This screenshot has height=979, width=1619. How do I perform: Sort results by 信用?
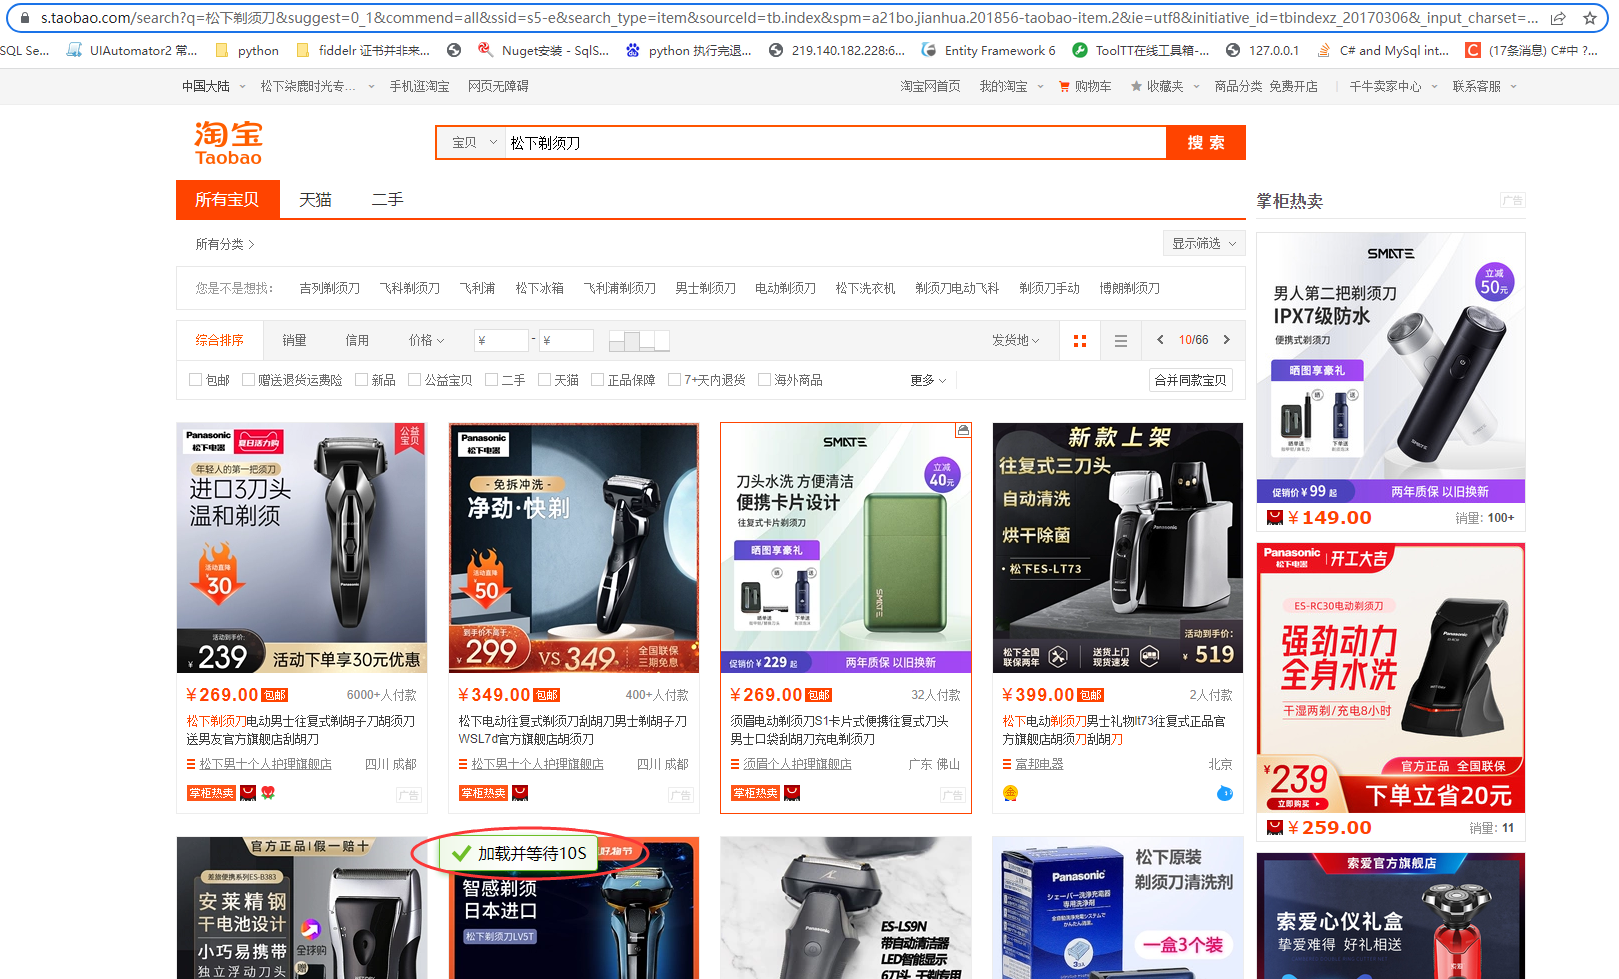click(357, 341)
